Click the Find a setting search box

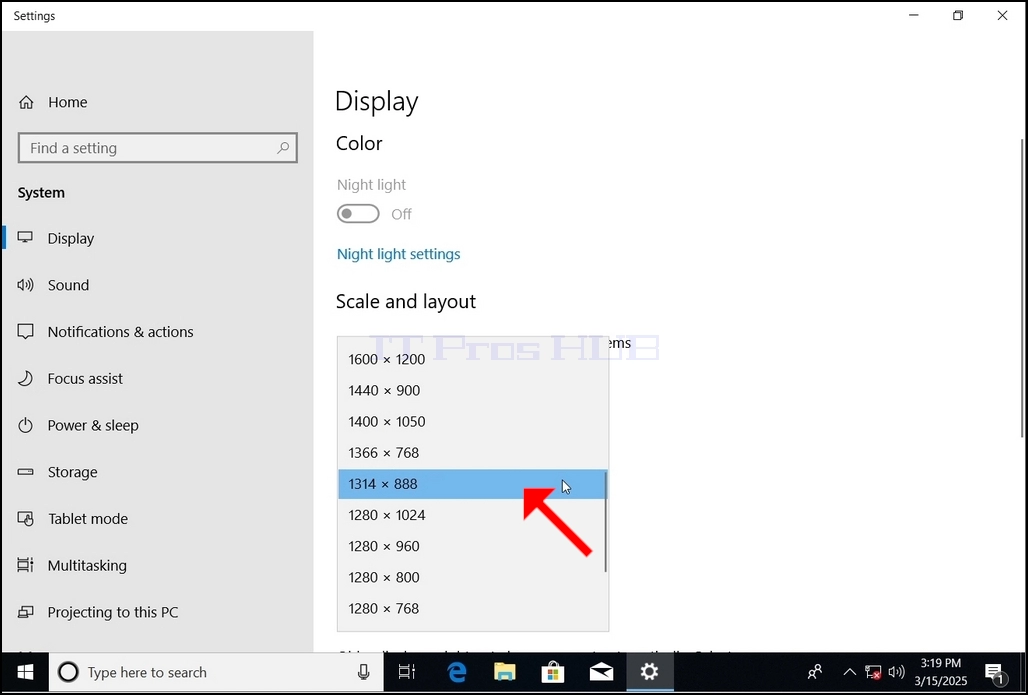tap(157, 148)
